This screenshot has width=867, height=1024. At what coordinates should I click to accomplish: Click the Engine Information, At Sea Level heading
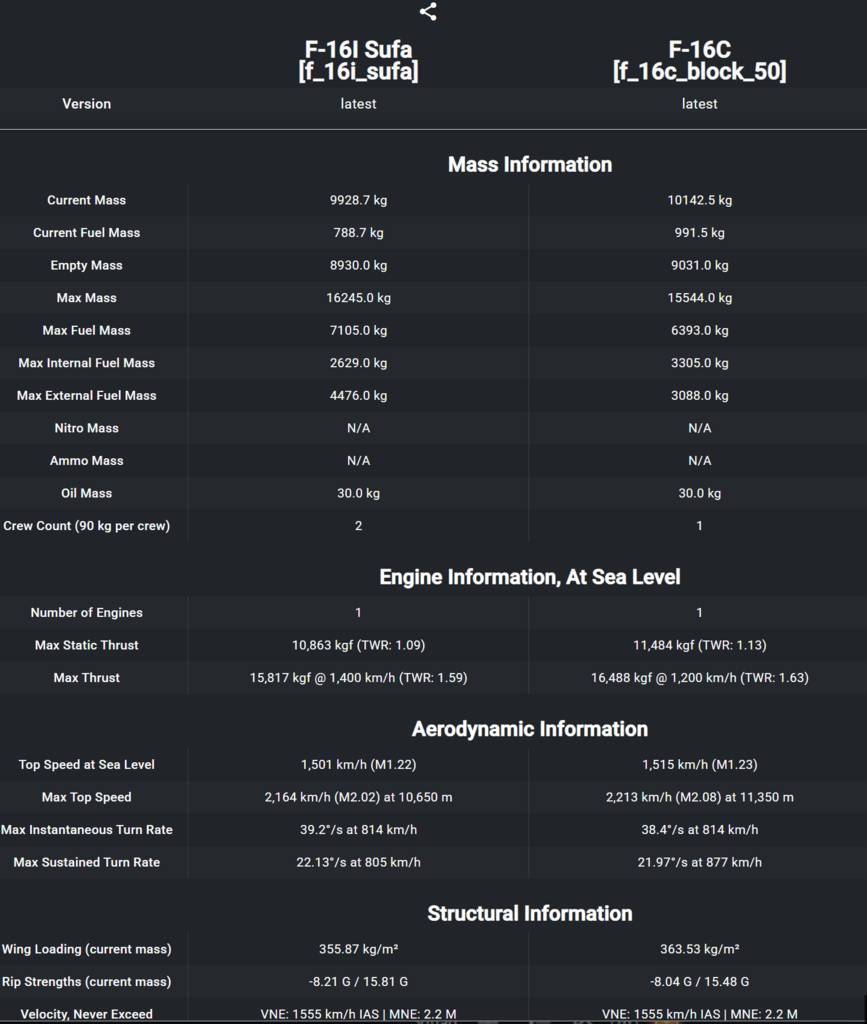(529, 577)
